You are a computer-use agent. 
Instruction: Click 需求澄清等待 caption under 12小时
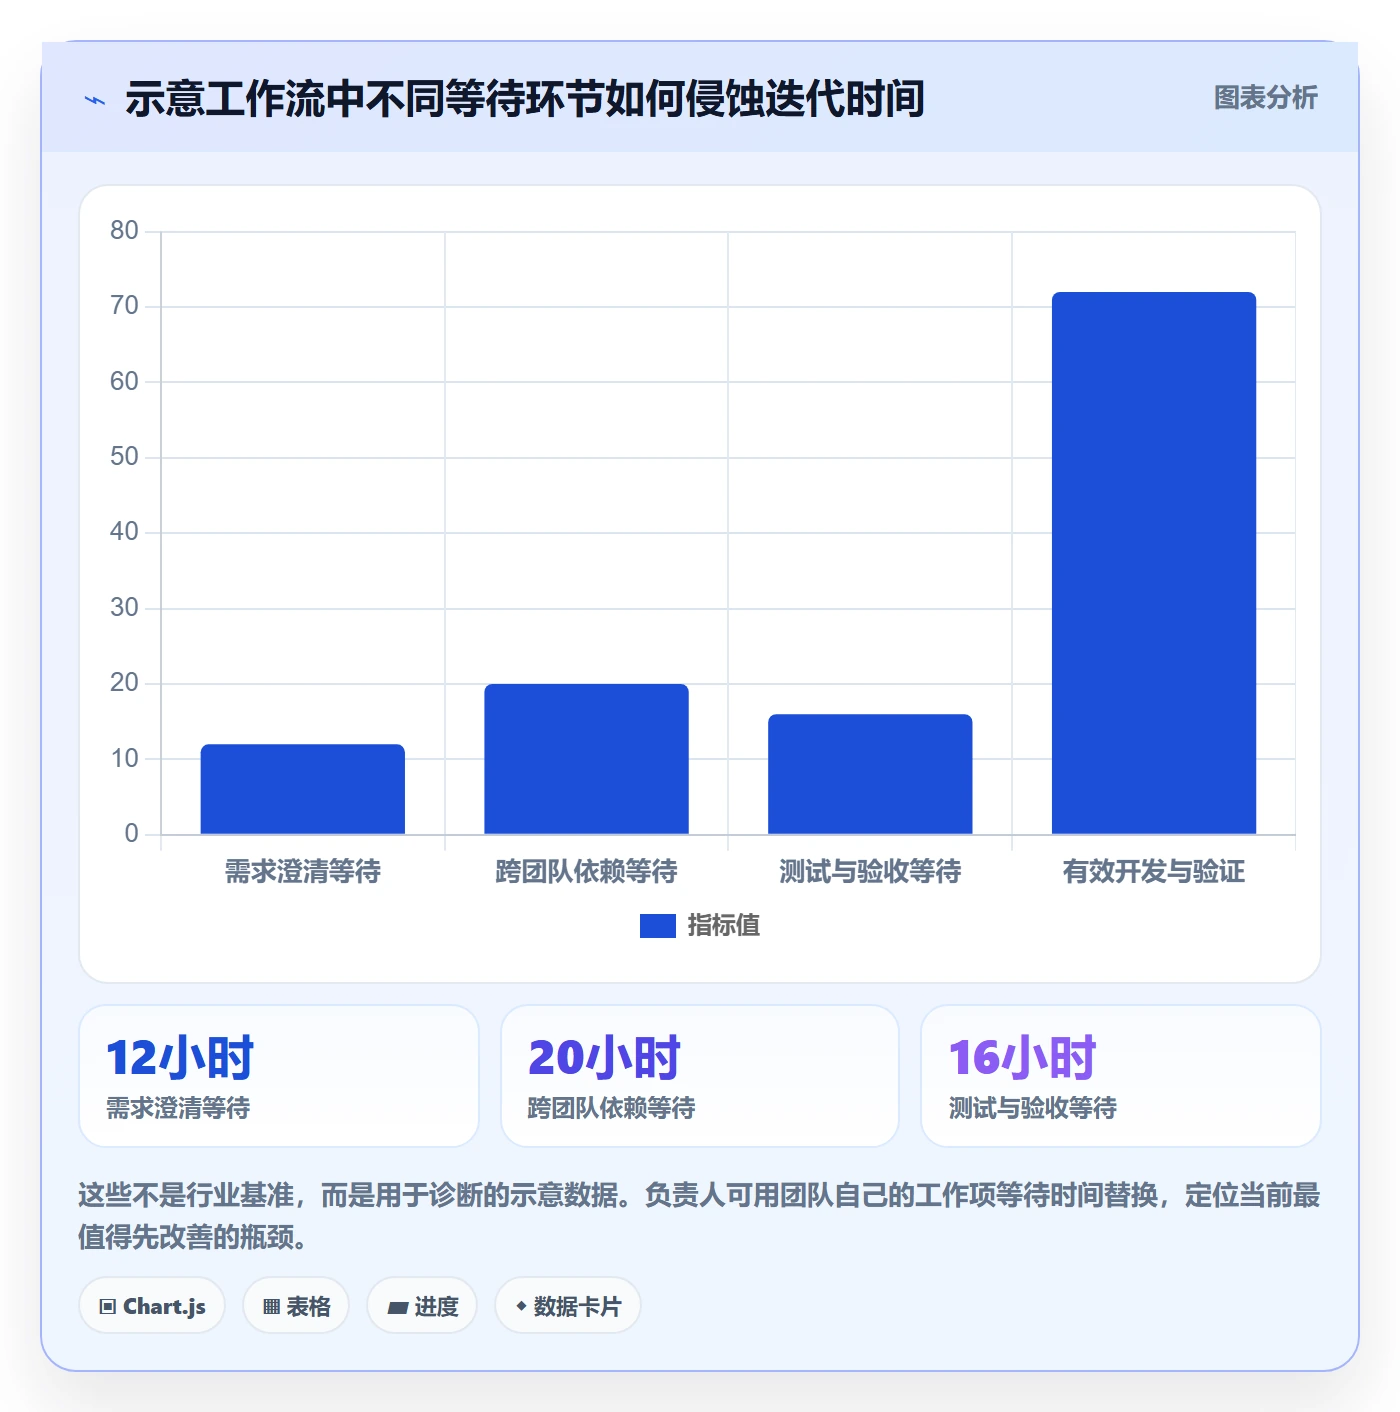(178, 1108)
